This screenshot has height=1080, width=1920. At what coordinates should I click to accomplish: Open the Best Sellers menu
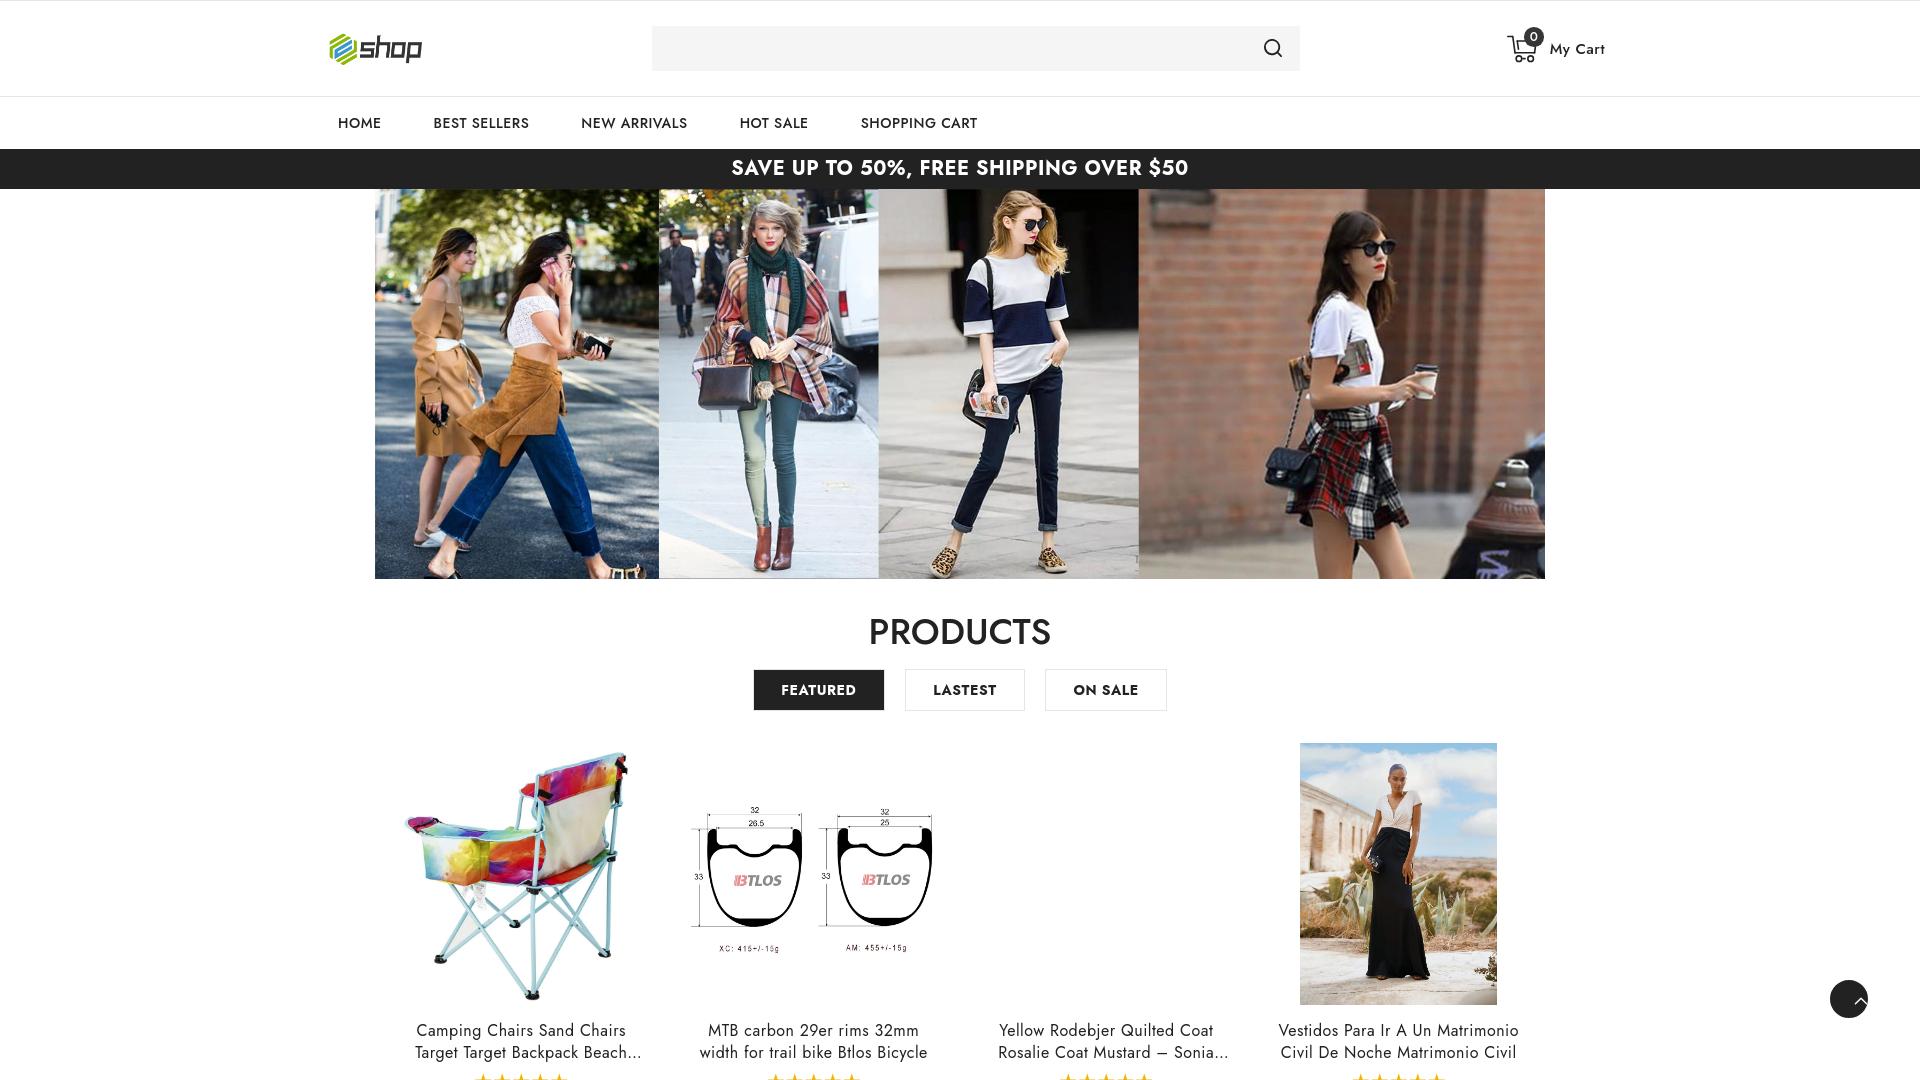click(x=481, y=123)
